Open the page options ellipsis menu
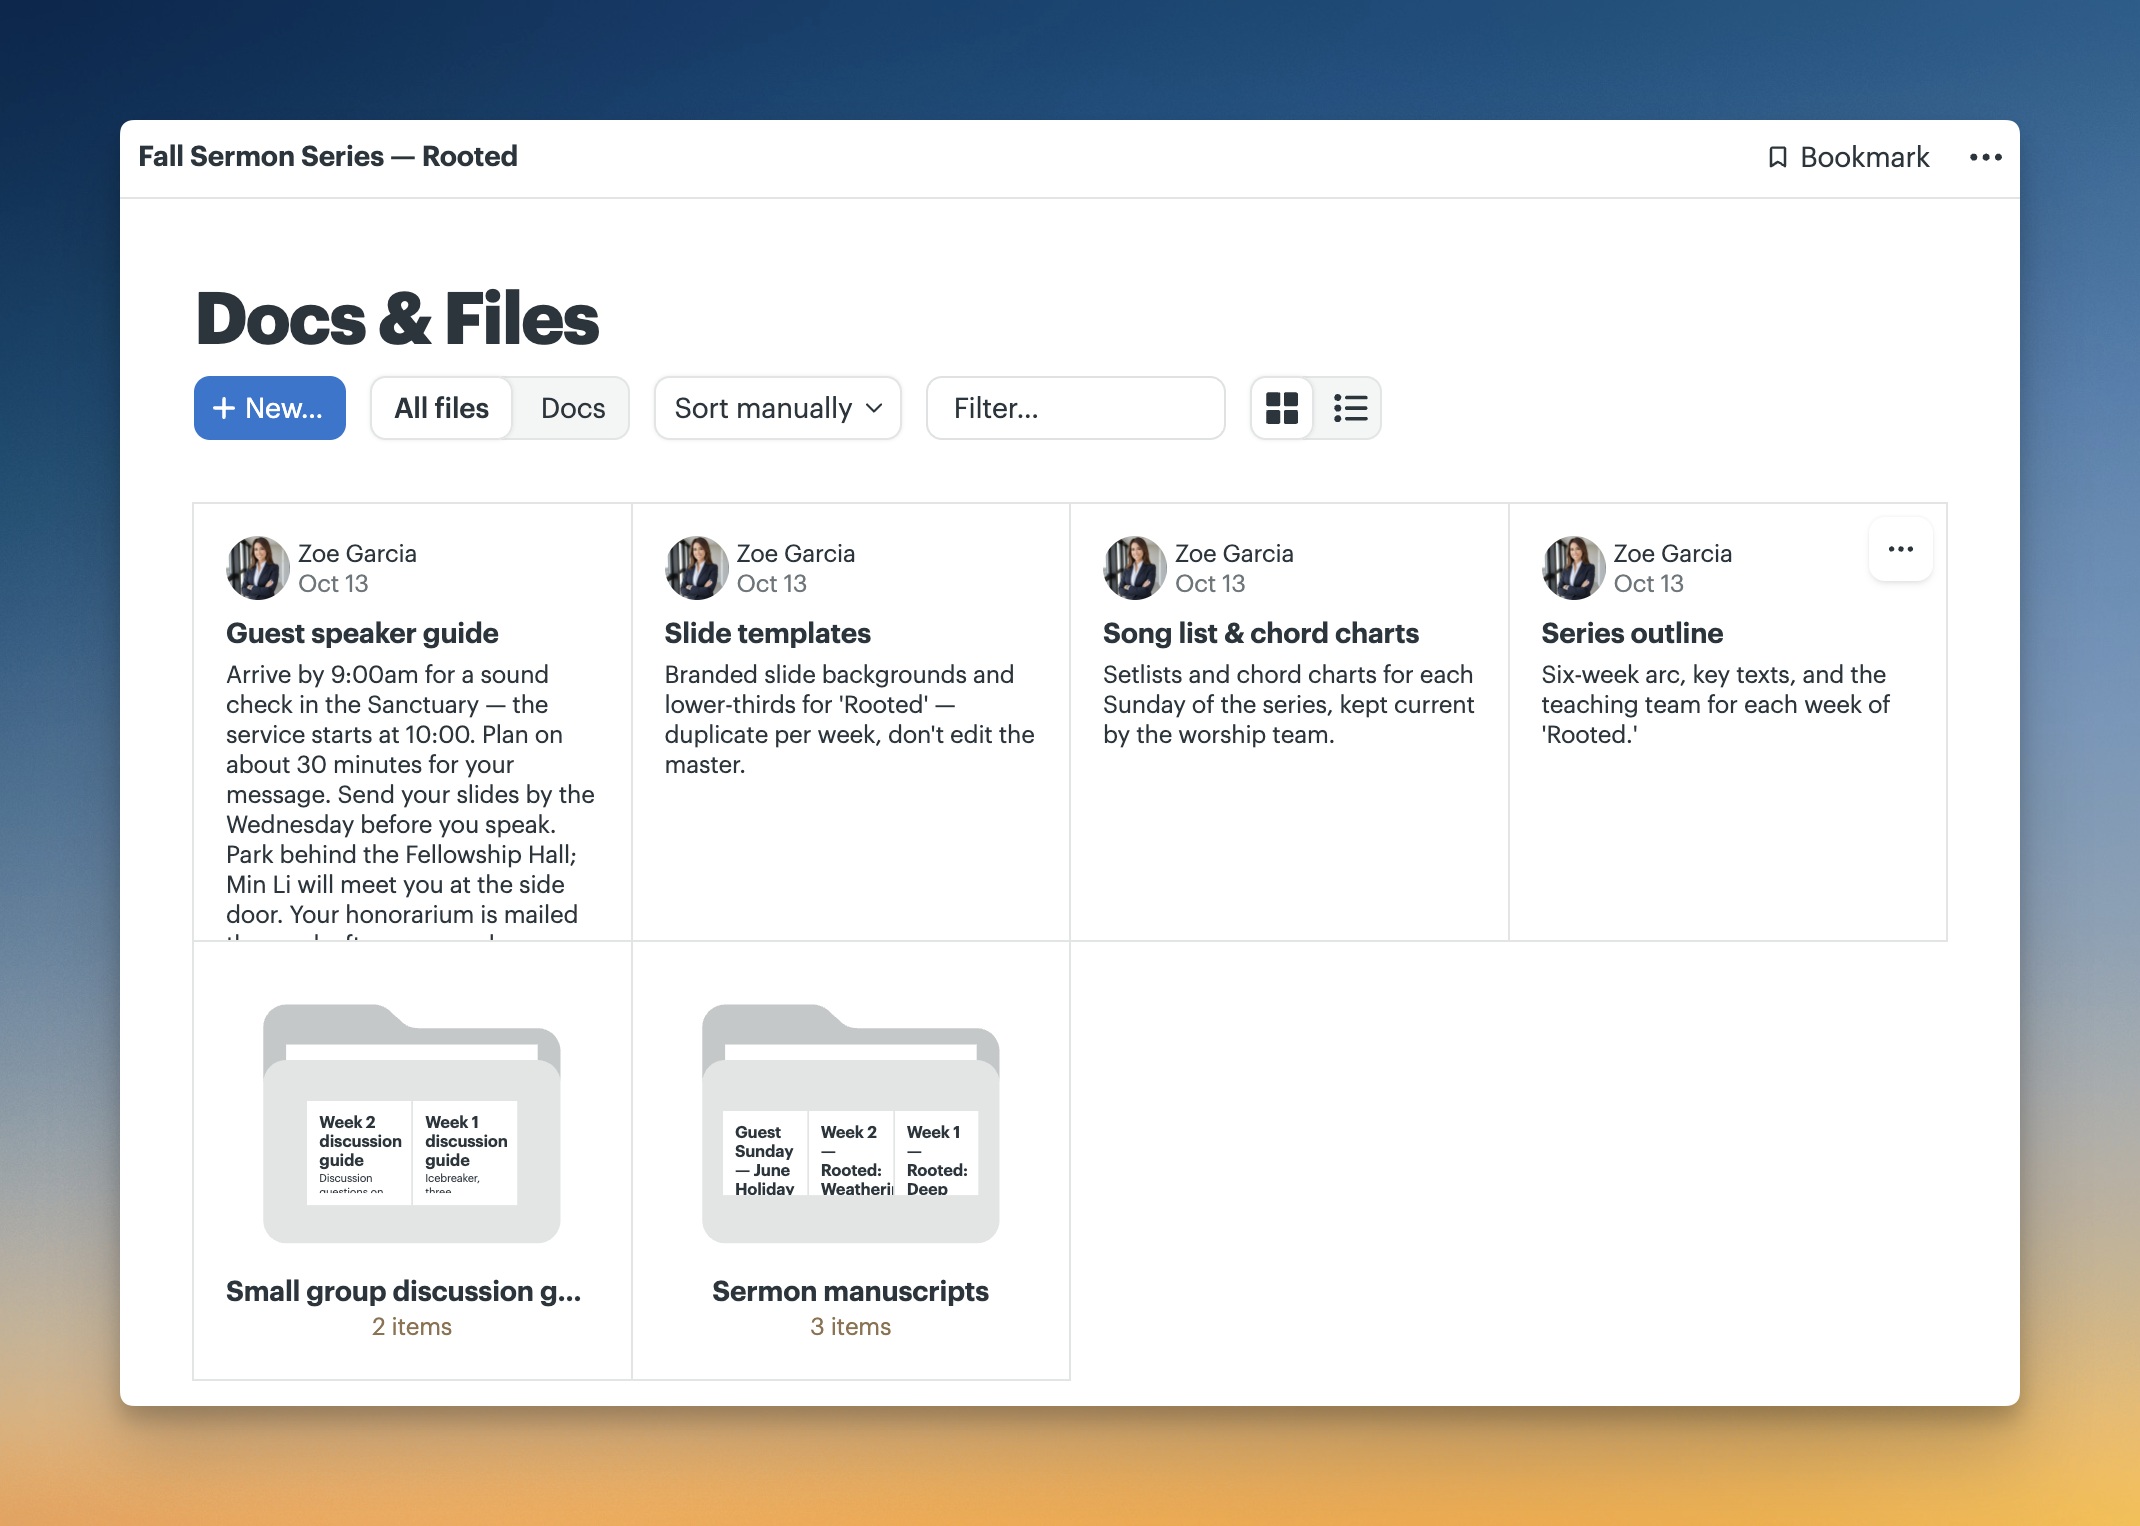Screen dimensions: 2140x1526 pyautogui.click(x=1985, y=157)
